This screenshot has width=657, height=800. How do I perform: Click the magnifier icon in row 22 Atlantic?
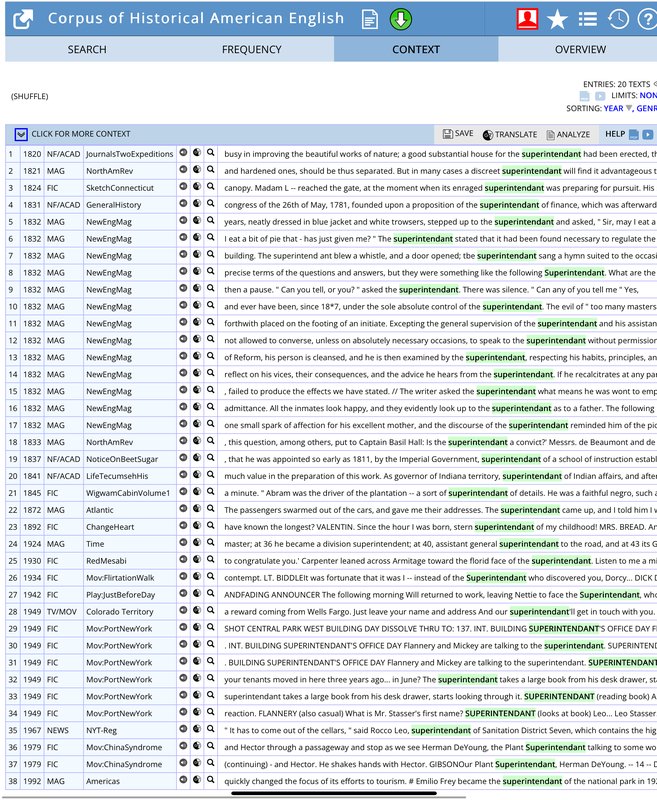click(210, 508)
